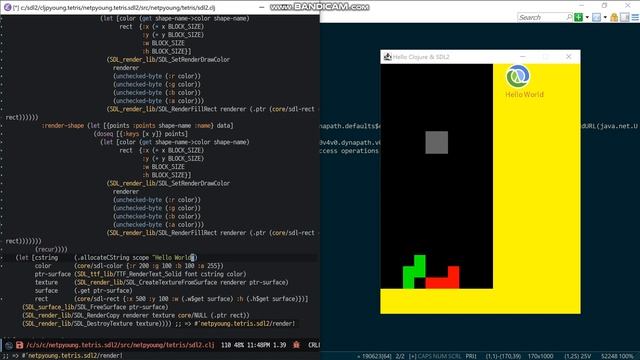640x360 pixels.
Task: Click the 'SDL_RenderCopy' line in the code
Action: coord(136,315)
